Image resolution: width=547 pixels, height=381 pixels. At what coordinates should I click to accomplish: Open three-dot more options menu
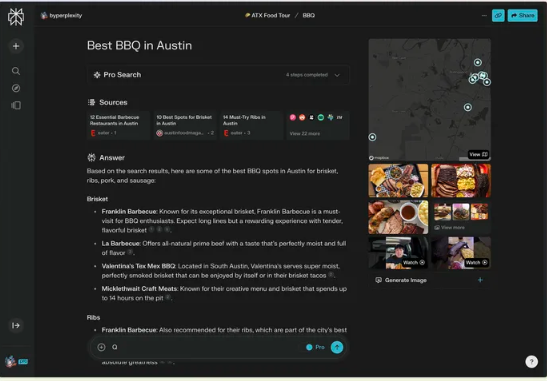484,16
